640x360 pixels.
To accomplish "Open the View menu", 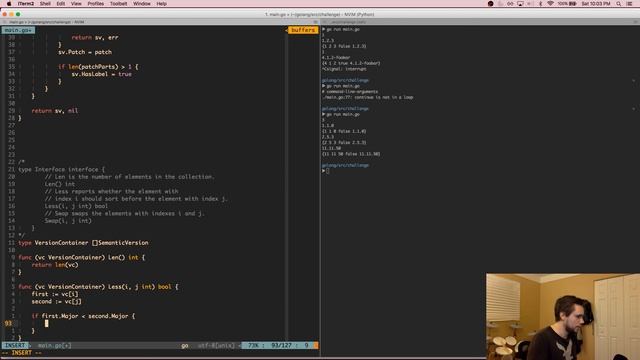I will (76, 4).
